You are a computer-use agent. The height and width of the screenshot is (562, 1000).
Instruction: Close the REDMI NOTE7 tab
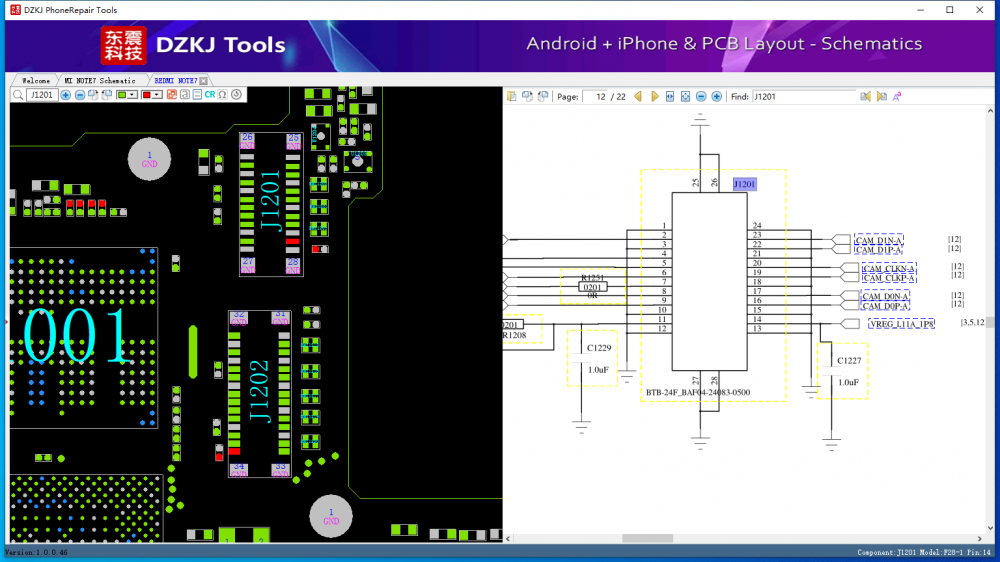coord(204,80)
